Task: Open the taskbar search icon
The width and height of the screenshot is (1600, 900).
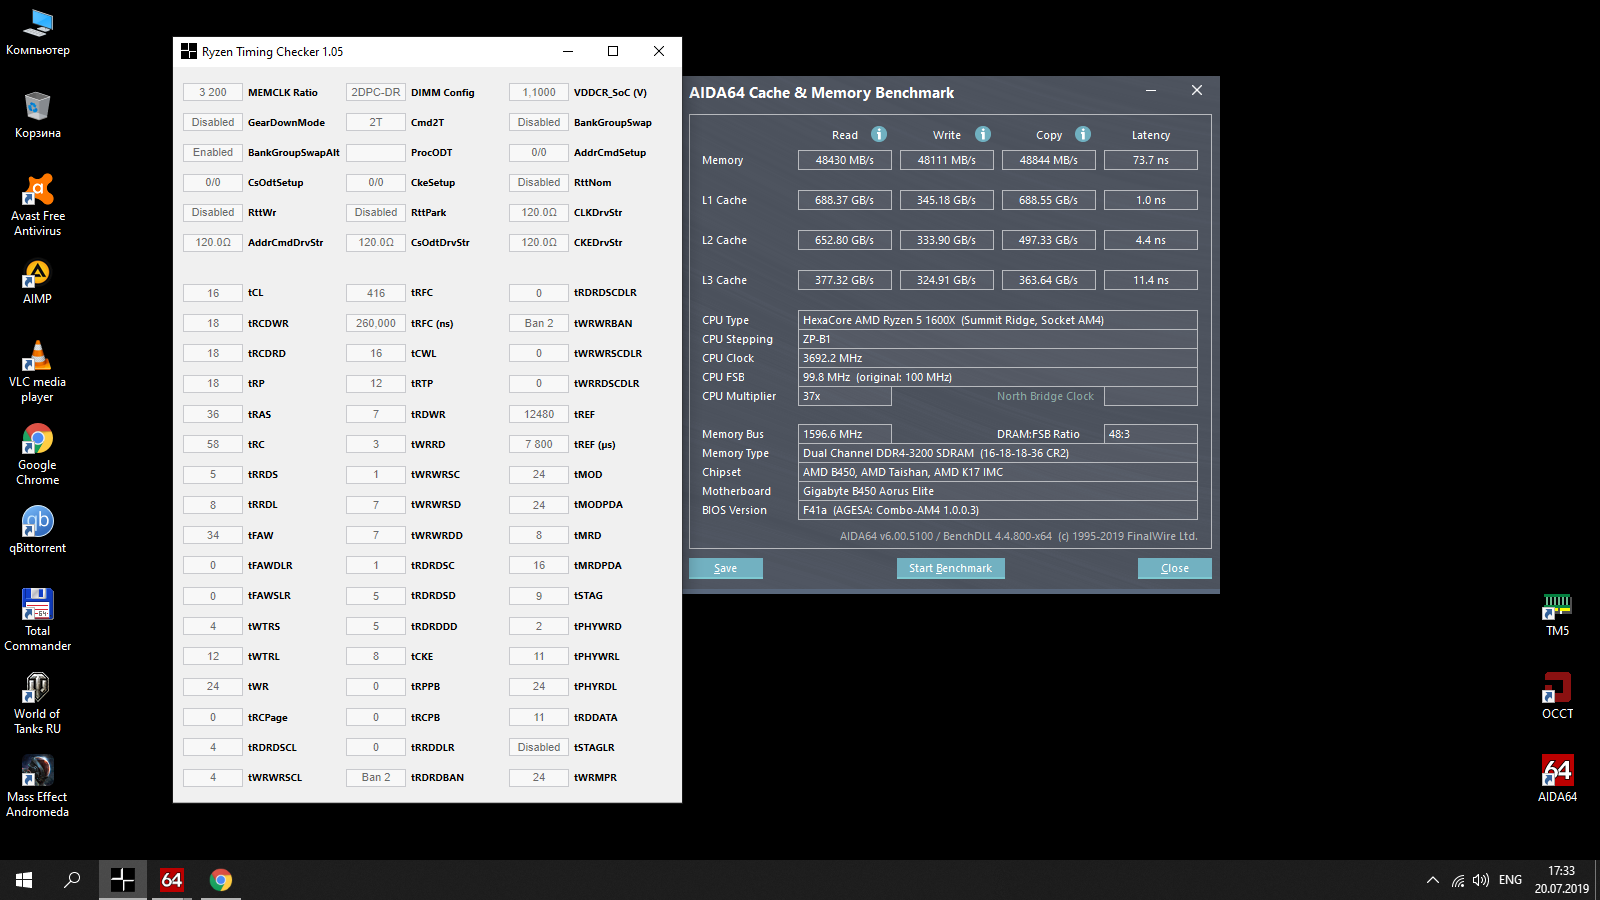Action: 72,880
